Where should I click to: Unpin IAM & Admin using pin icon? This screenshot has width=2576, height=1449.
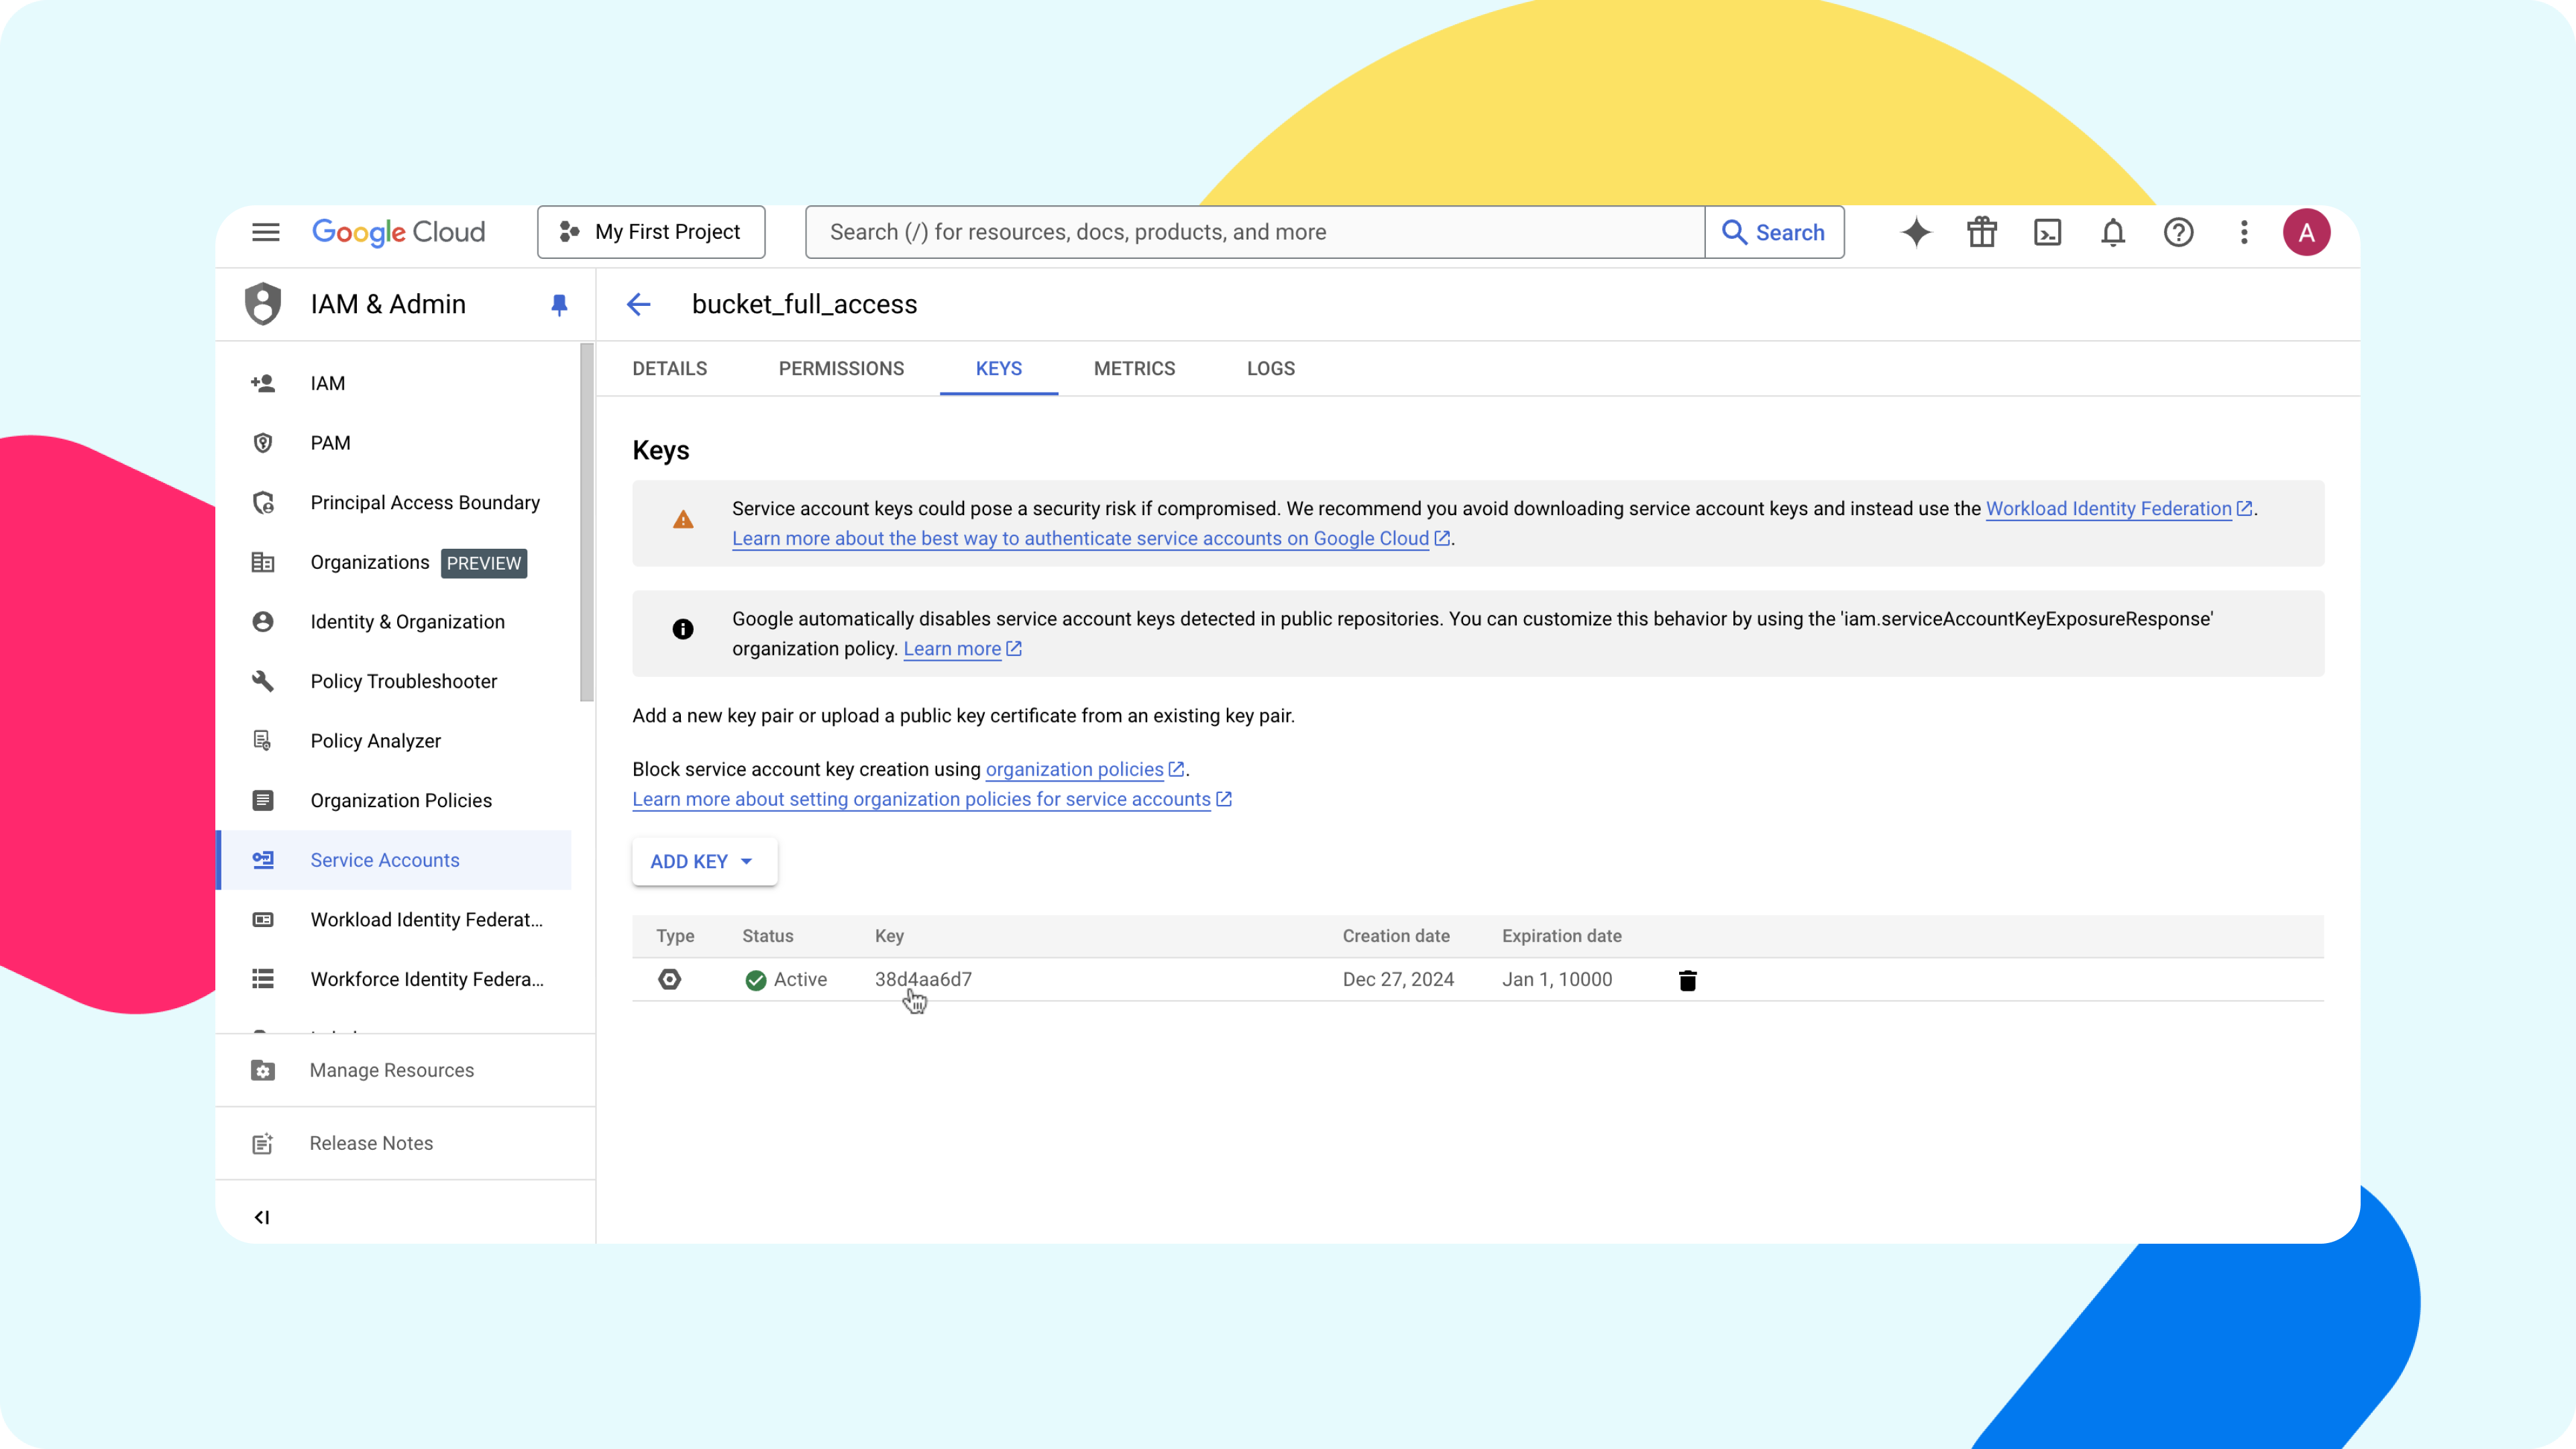(x=559, y=304)
